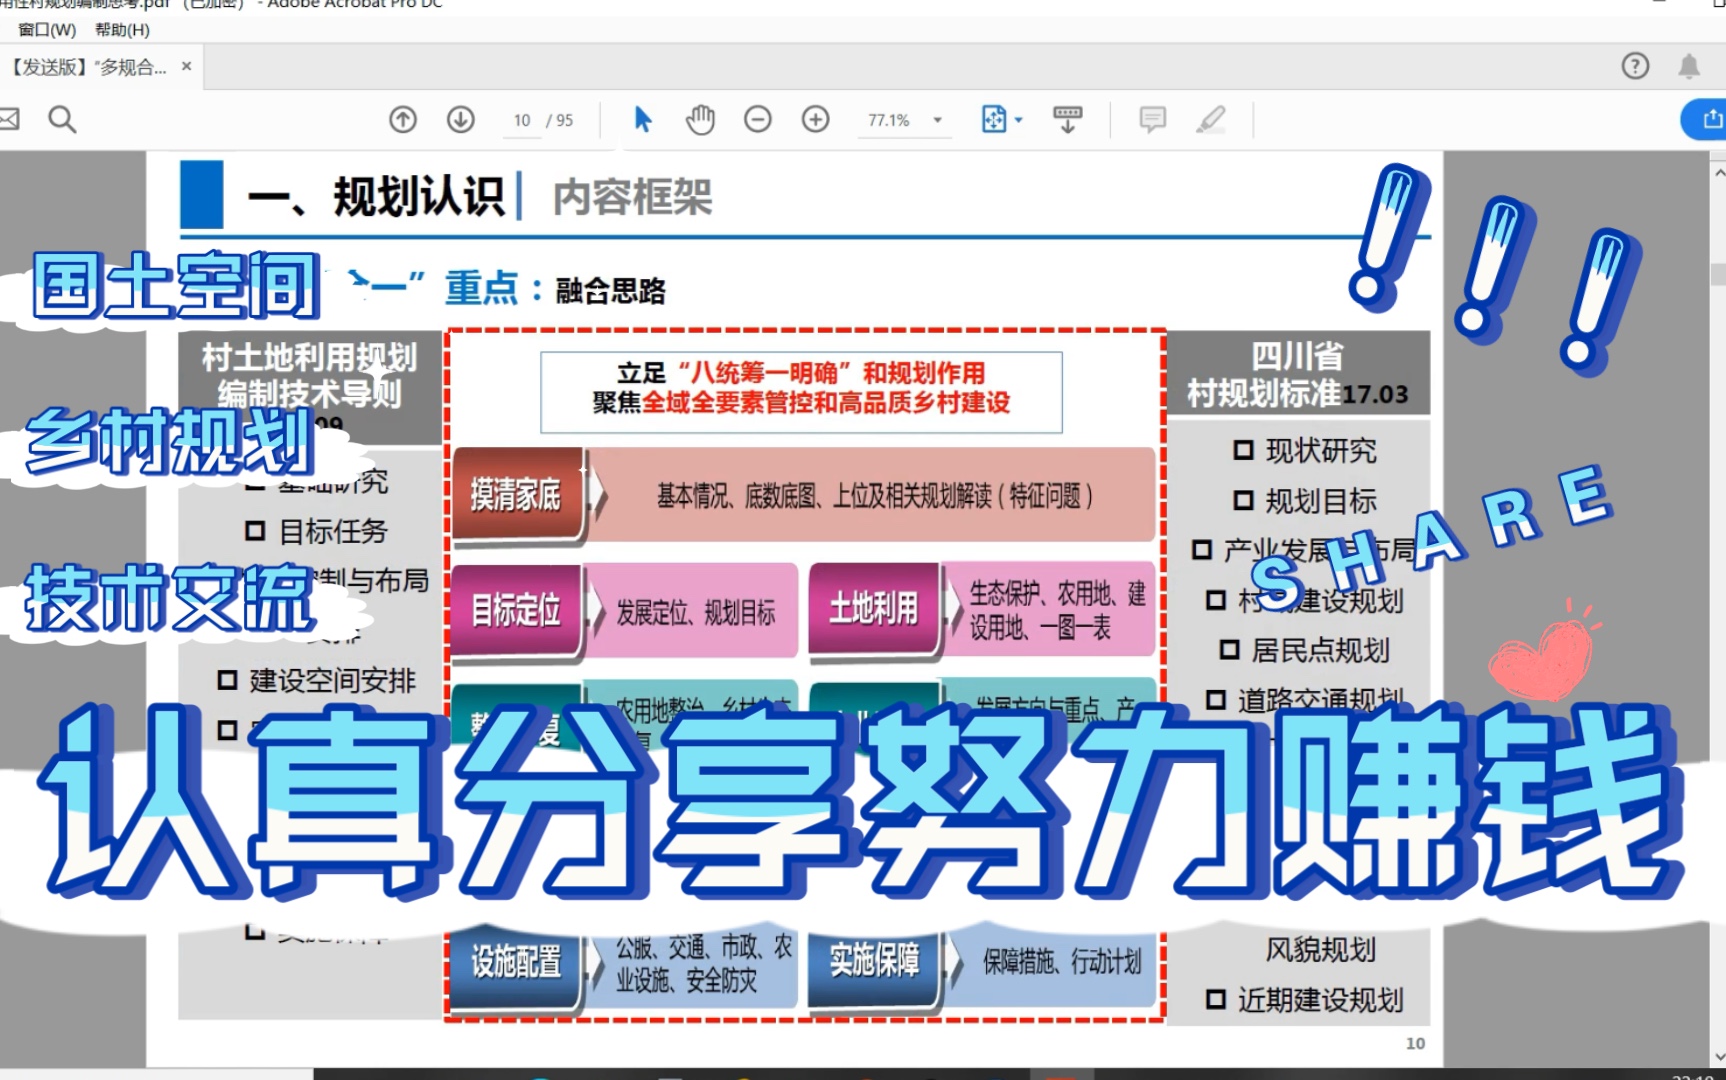This screenshot has height=1080, width=1726.
Task: Click the 村土地利用规划编制技术导则 header
Action: point(310,375)
